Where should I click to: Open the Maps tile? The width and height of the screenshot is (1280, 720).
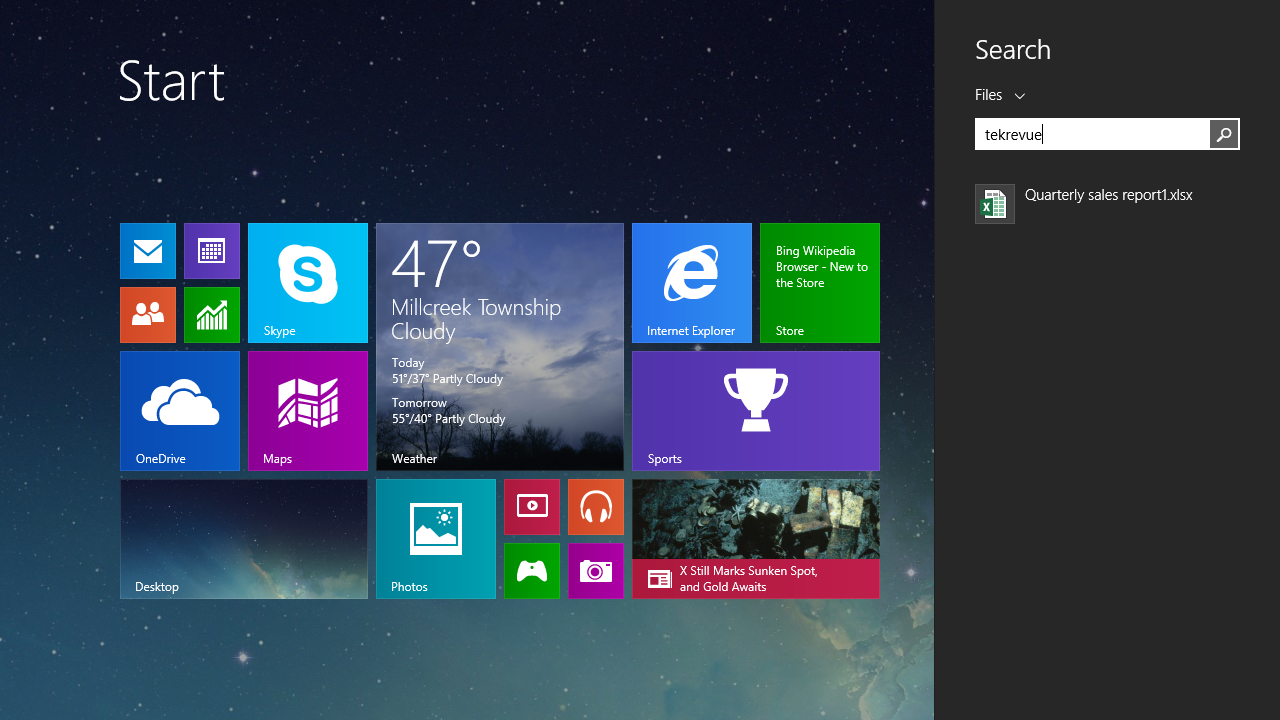coord(308,411)
